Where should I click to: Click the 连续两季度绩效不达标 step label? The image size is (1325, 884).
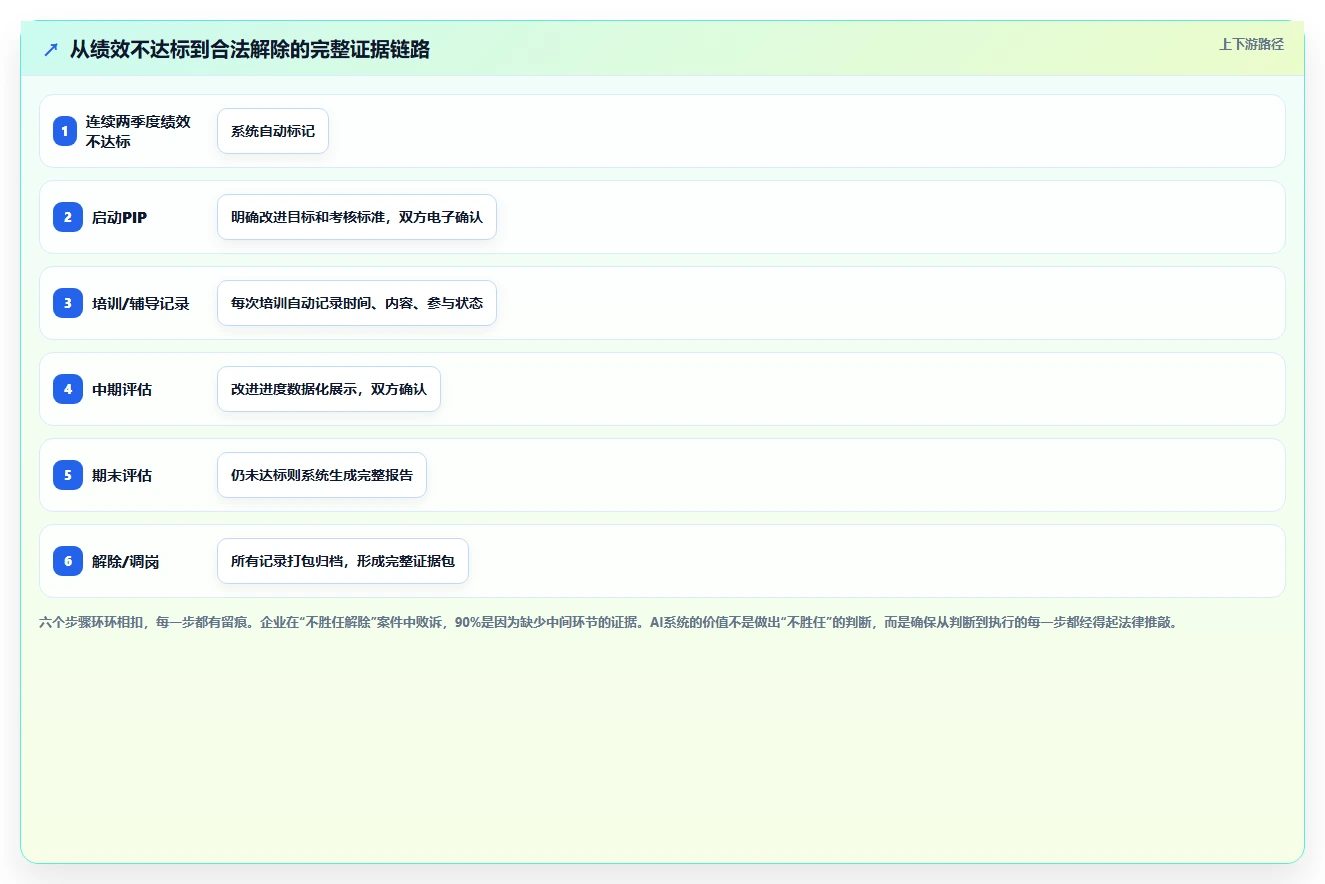coord(138,131)
